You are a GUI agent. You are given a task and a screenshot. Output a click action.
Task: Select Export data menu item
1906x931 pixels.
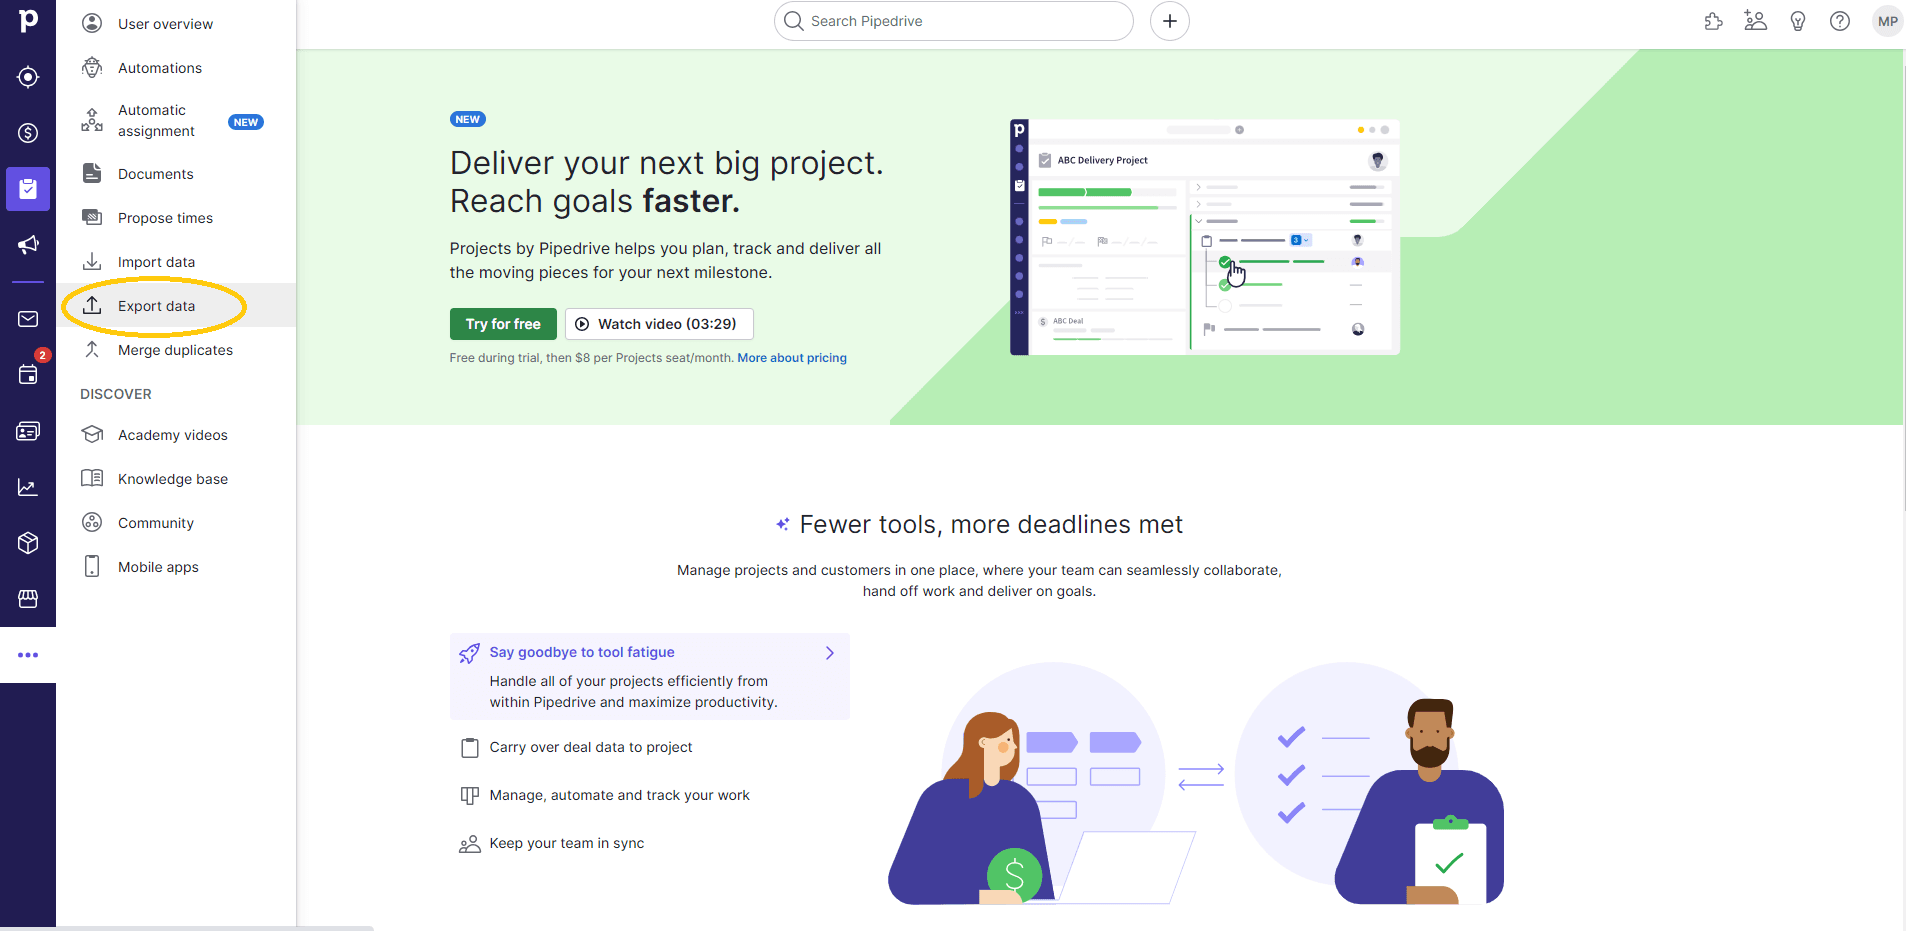point(176,306)
